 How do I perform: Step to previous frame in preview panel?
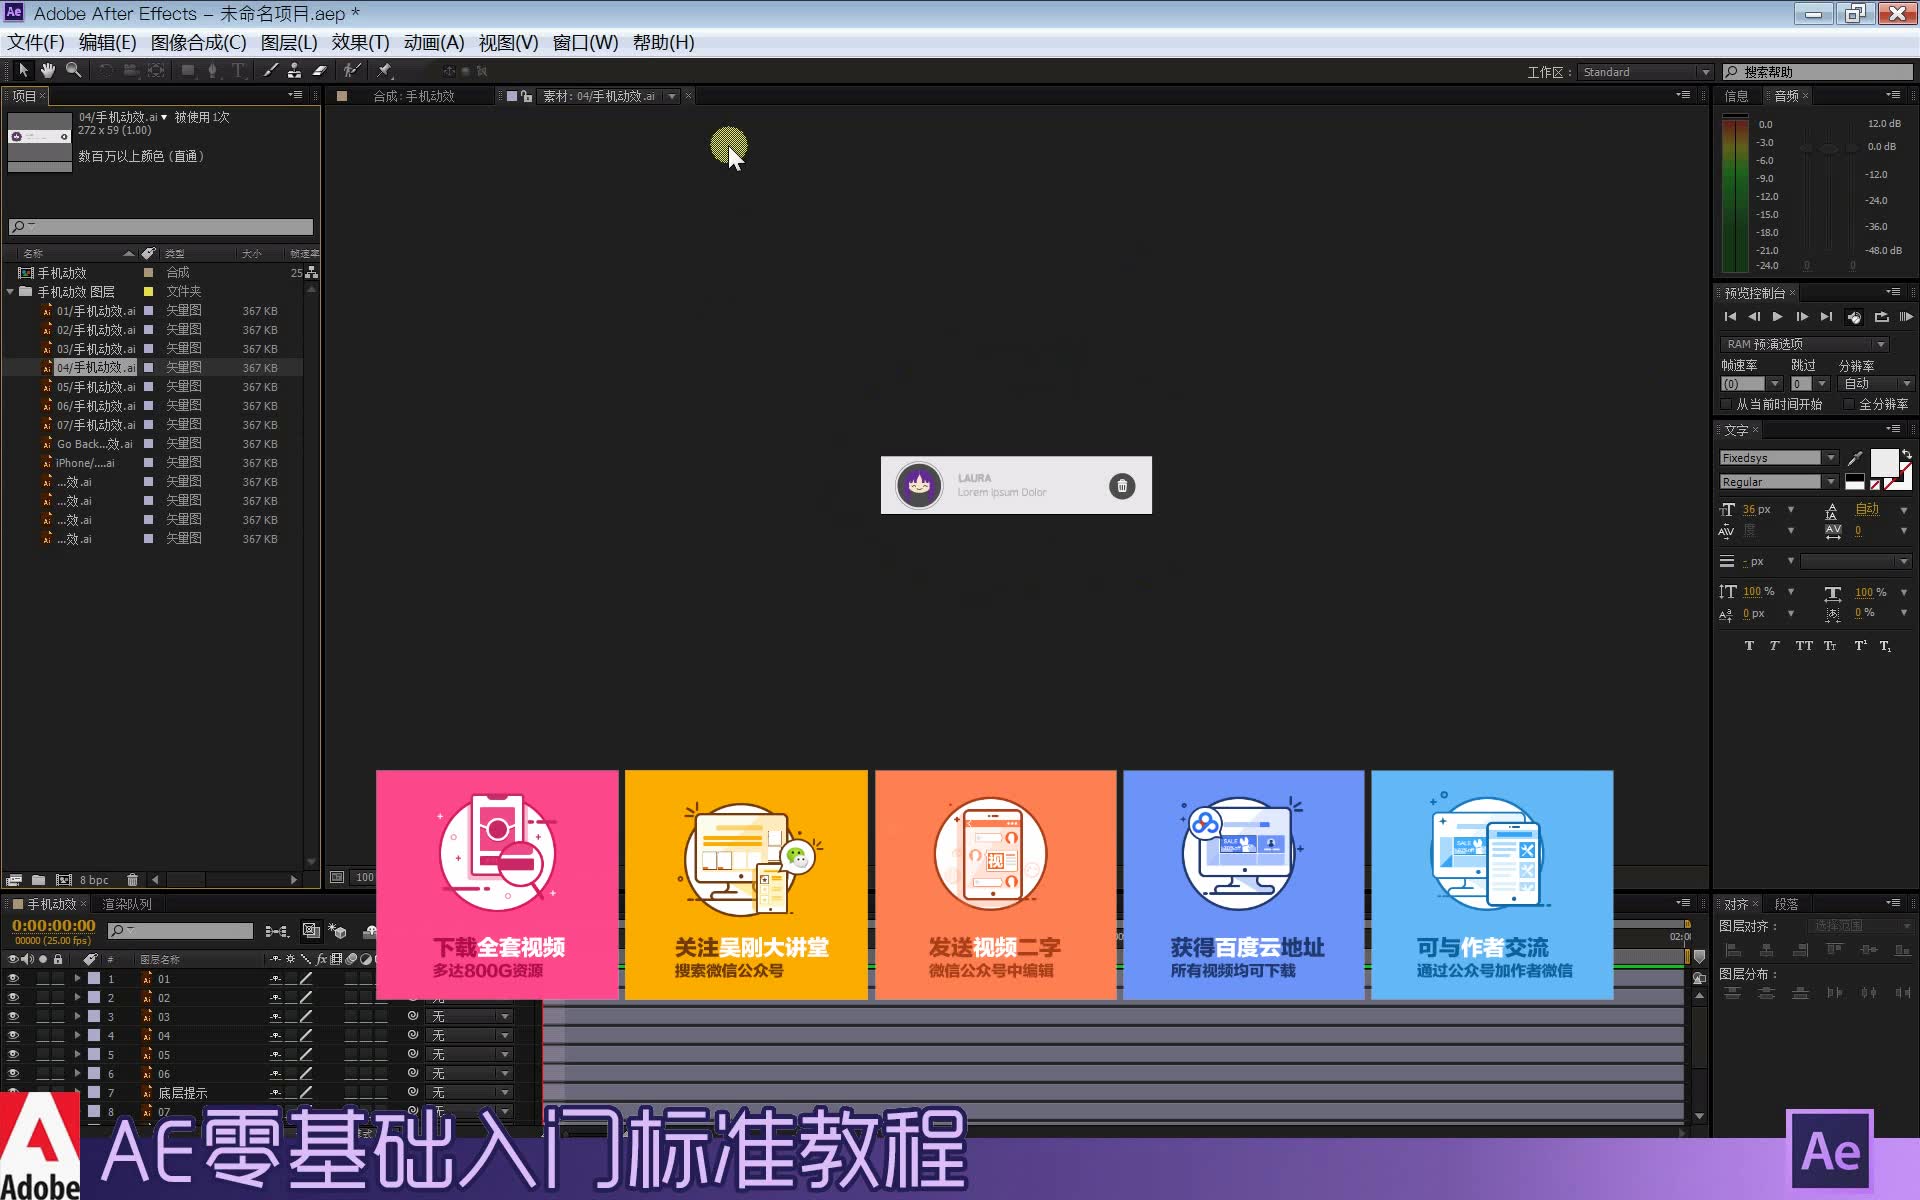point(1754,317)
